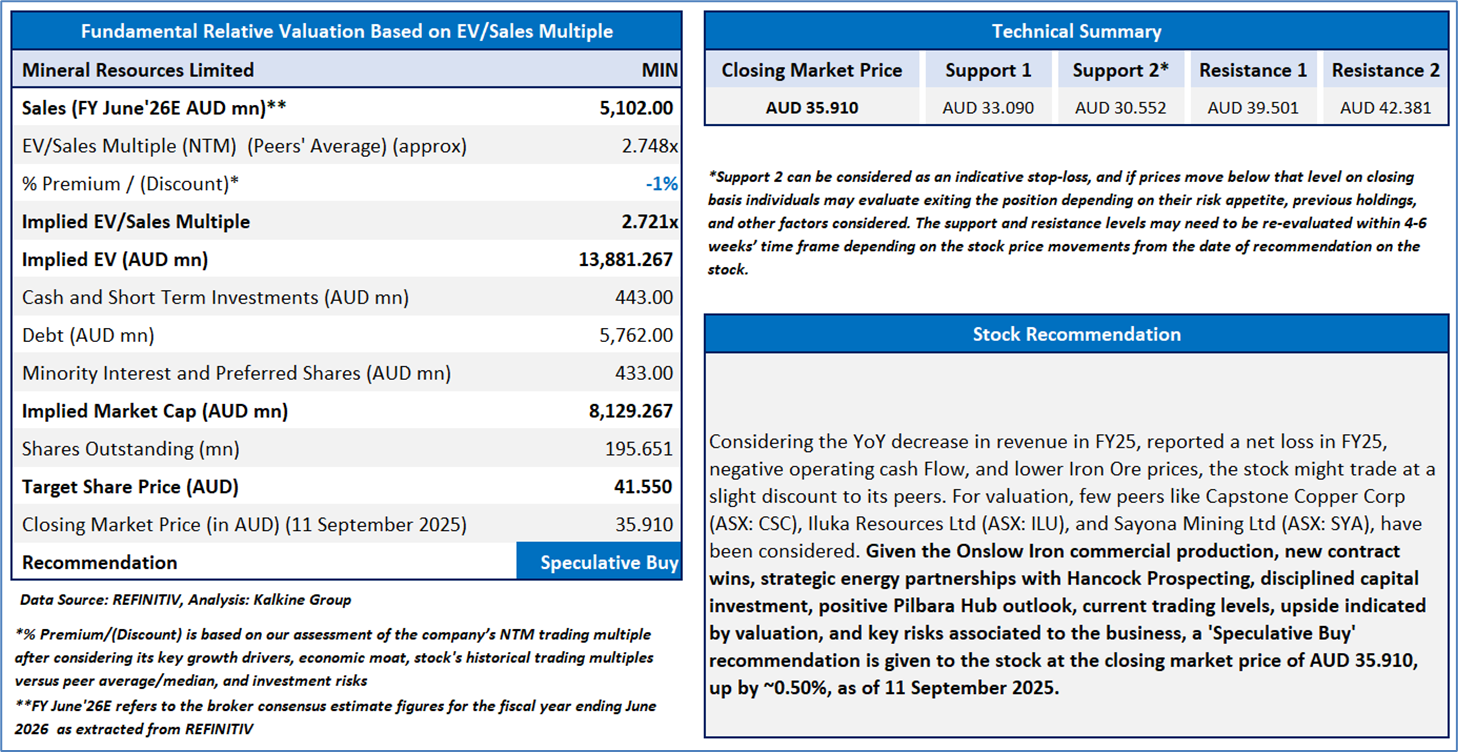Click the AUD 33.090 support value
Image resolution: width=1458 pixels, height=752 pixels.
point(988,107)
